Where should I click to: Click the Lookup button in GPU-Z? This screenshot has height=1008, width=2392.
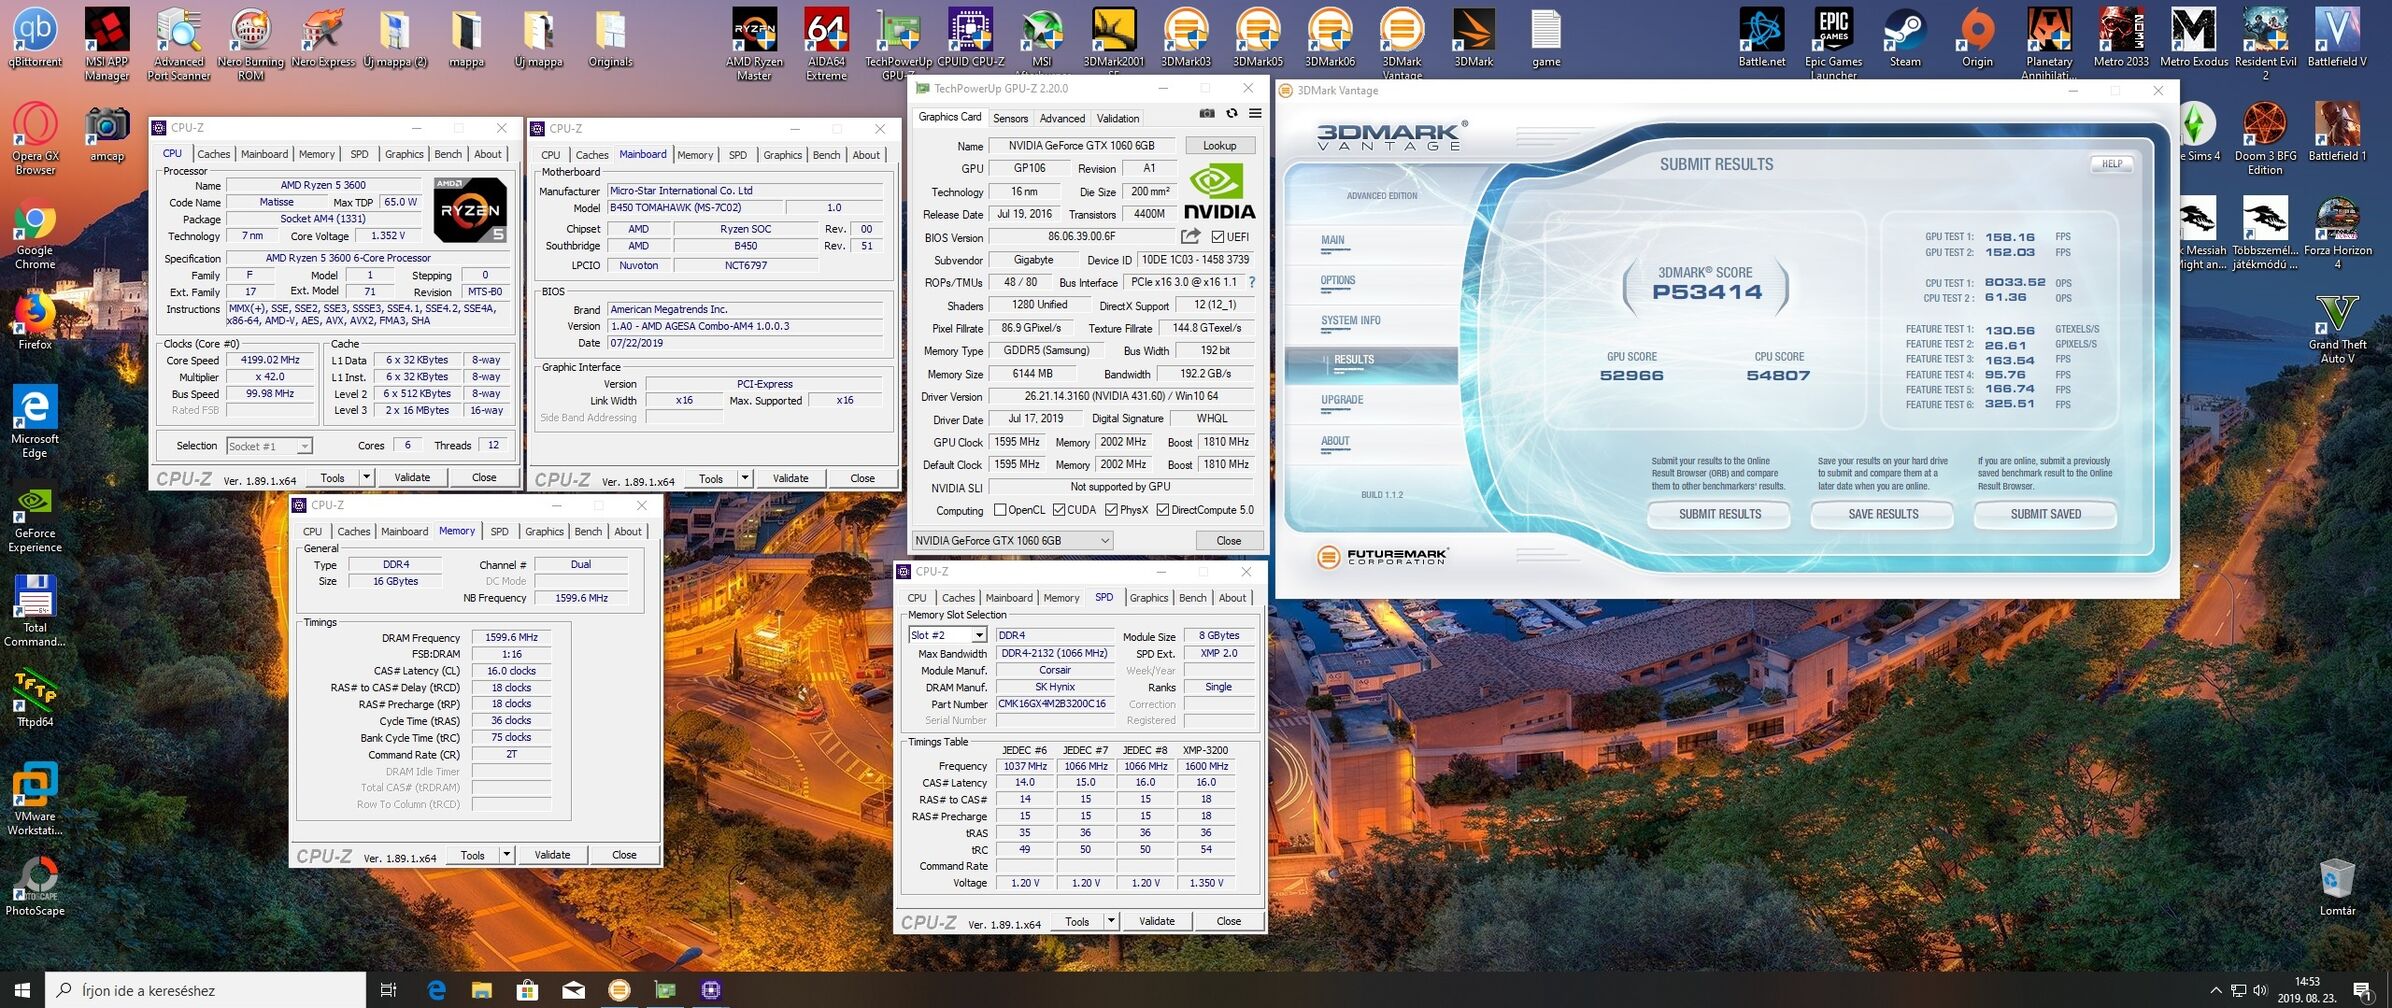tap(1219, 146)
